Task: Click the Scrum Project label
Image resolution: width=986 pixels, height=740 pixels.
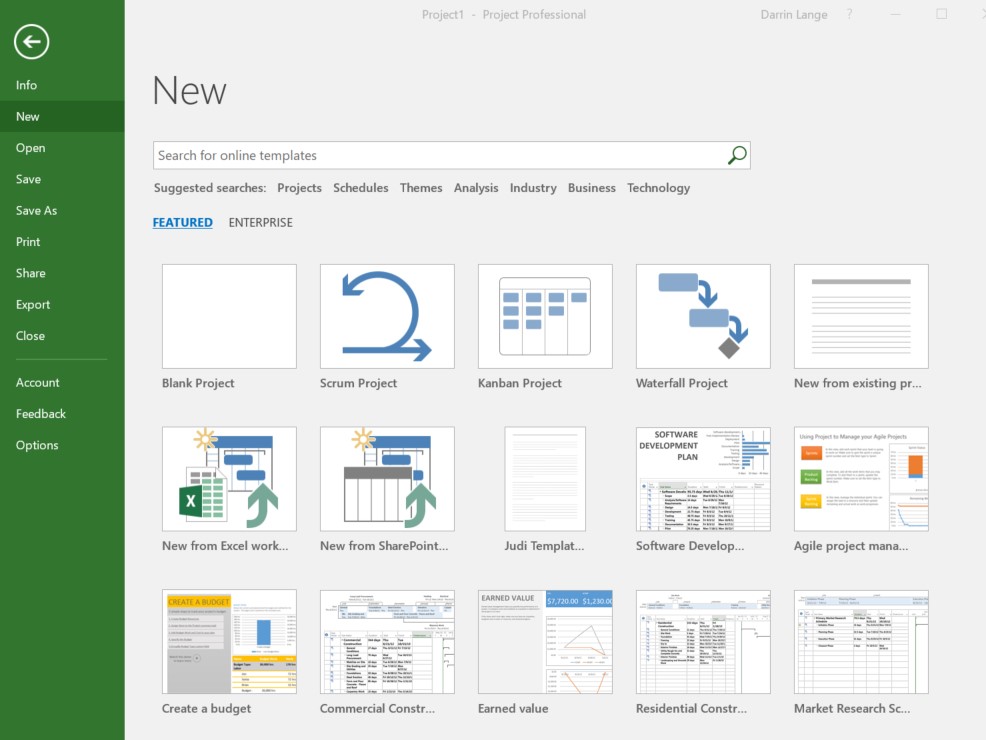Action: pyautogui.click(x=358, y=383)
